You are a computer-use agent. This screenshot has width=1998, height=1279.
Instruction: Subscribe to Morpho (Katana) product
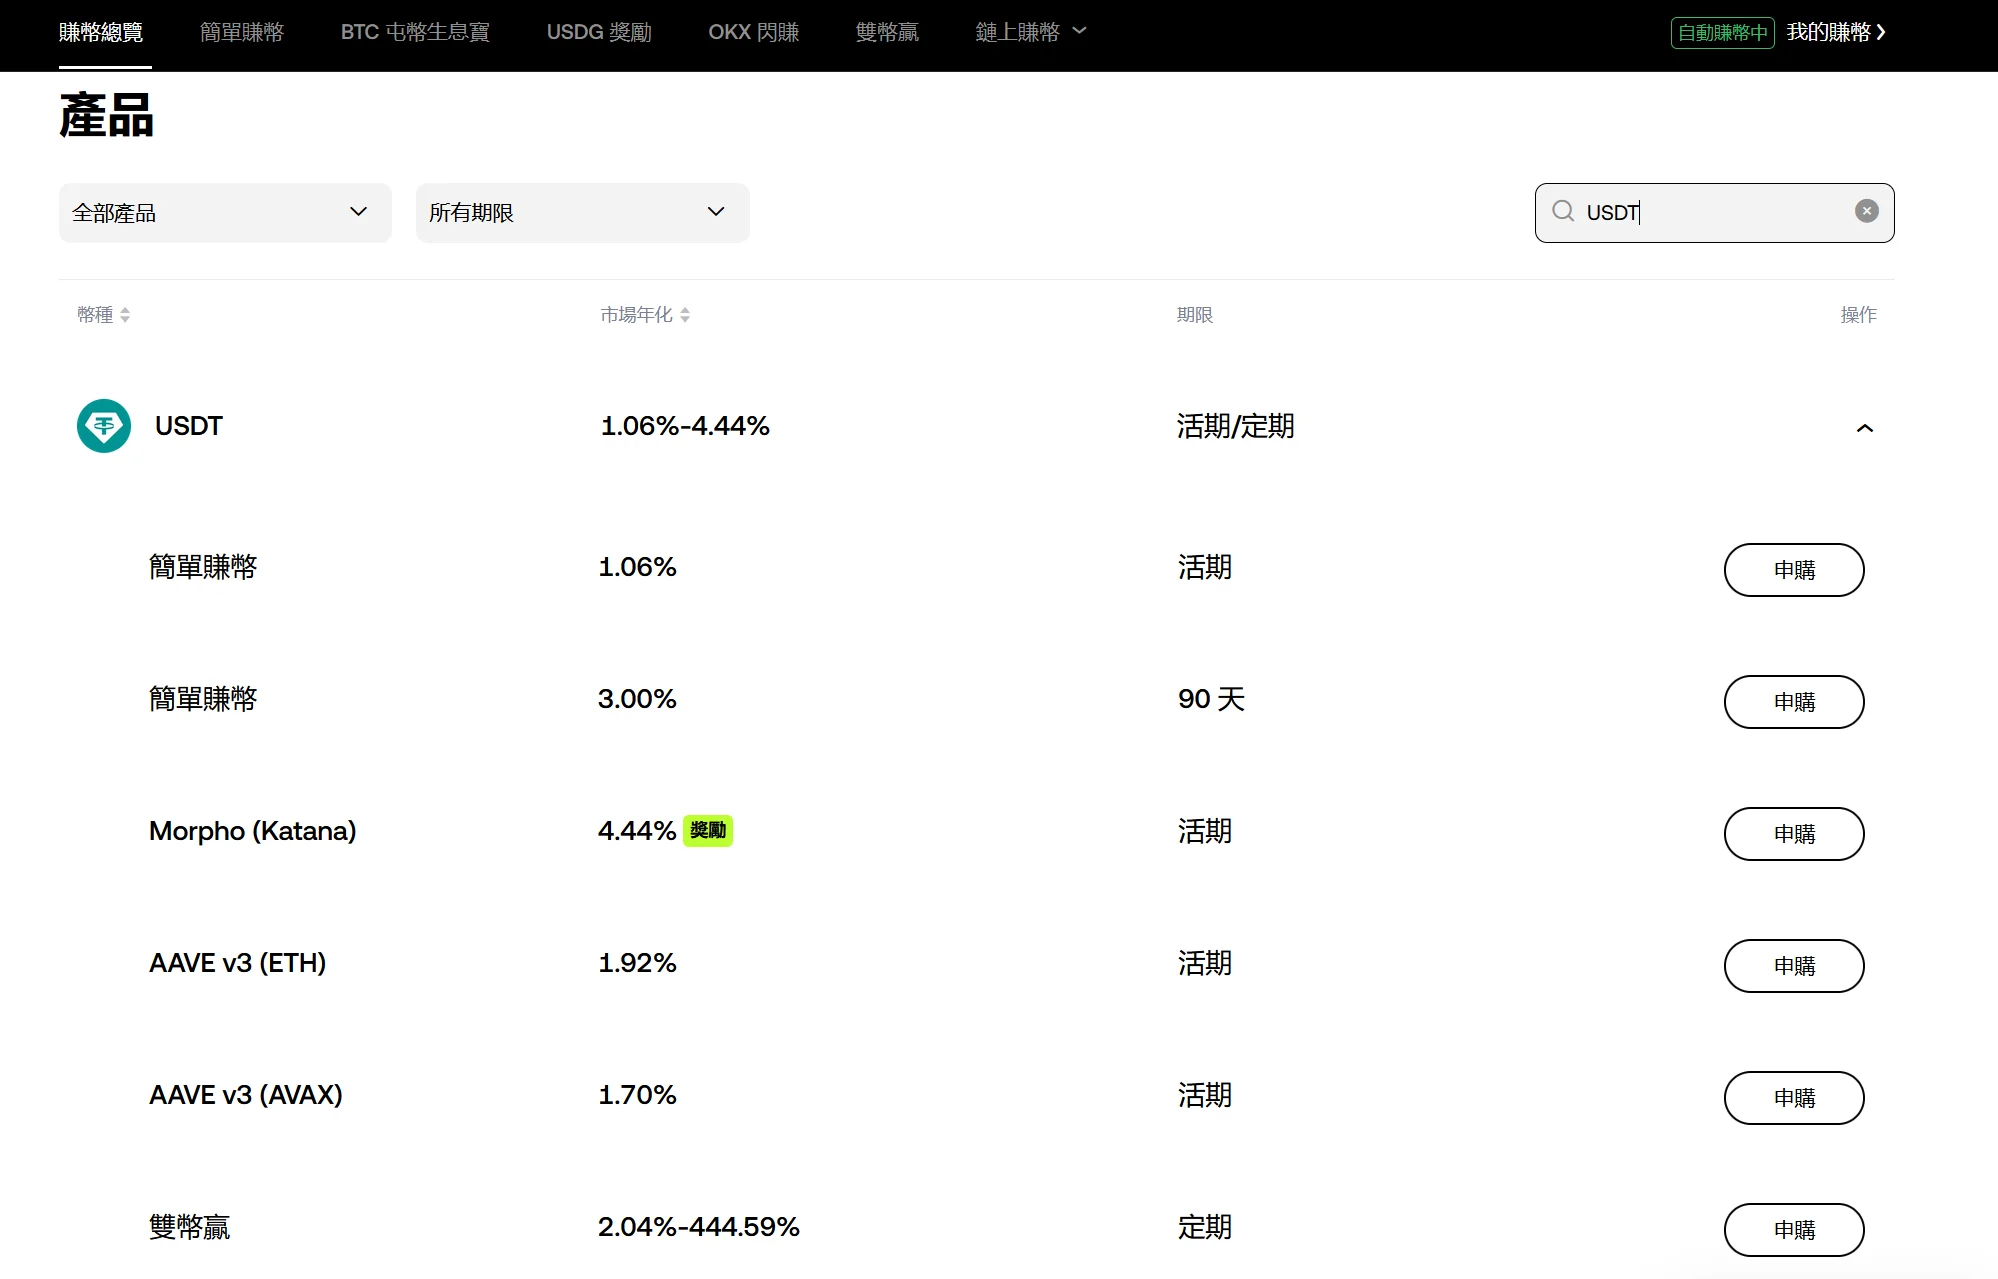[1794, 834]
